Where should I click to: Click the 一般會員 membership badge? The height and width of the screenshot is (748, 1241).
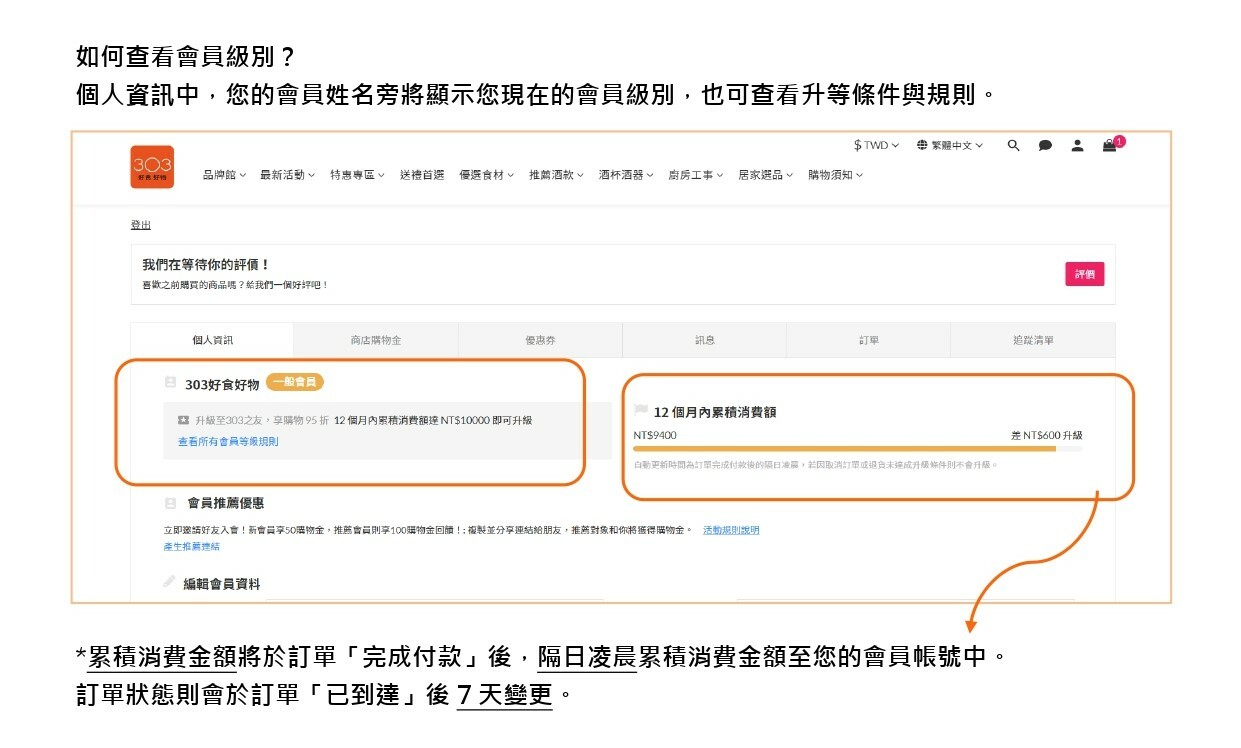[x=295, y=383]
